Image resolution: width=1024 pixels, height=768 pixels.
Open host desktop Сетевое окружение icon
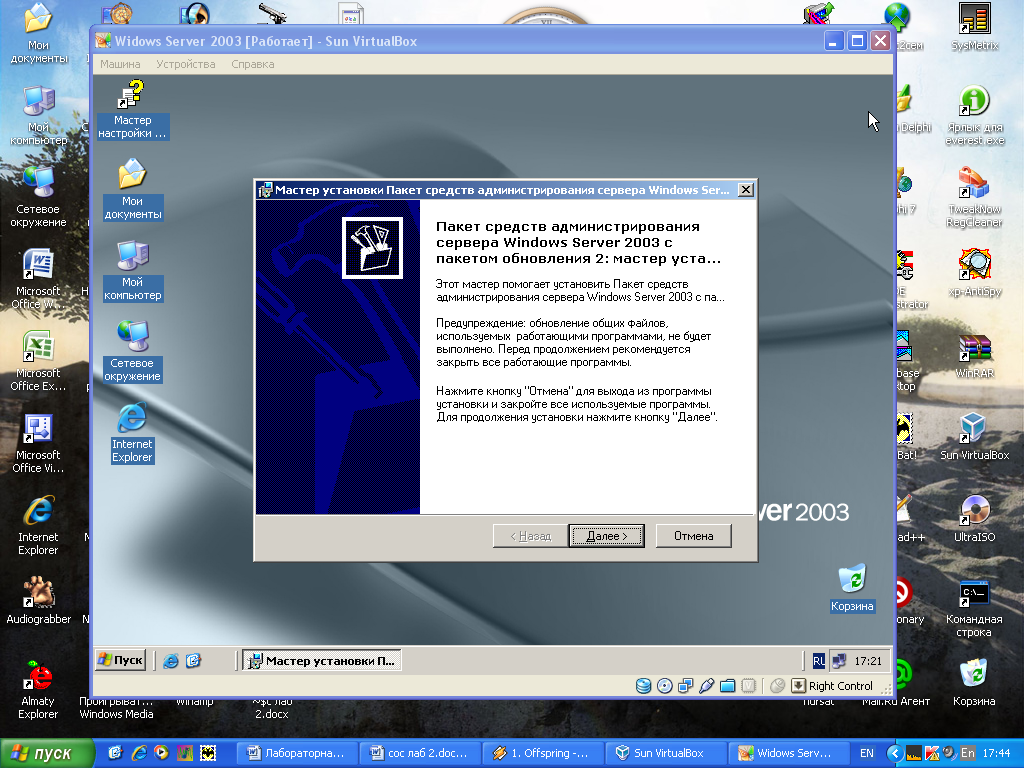pyautogui.click(x=38, y=197)
